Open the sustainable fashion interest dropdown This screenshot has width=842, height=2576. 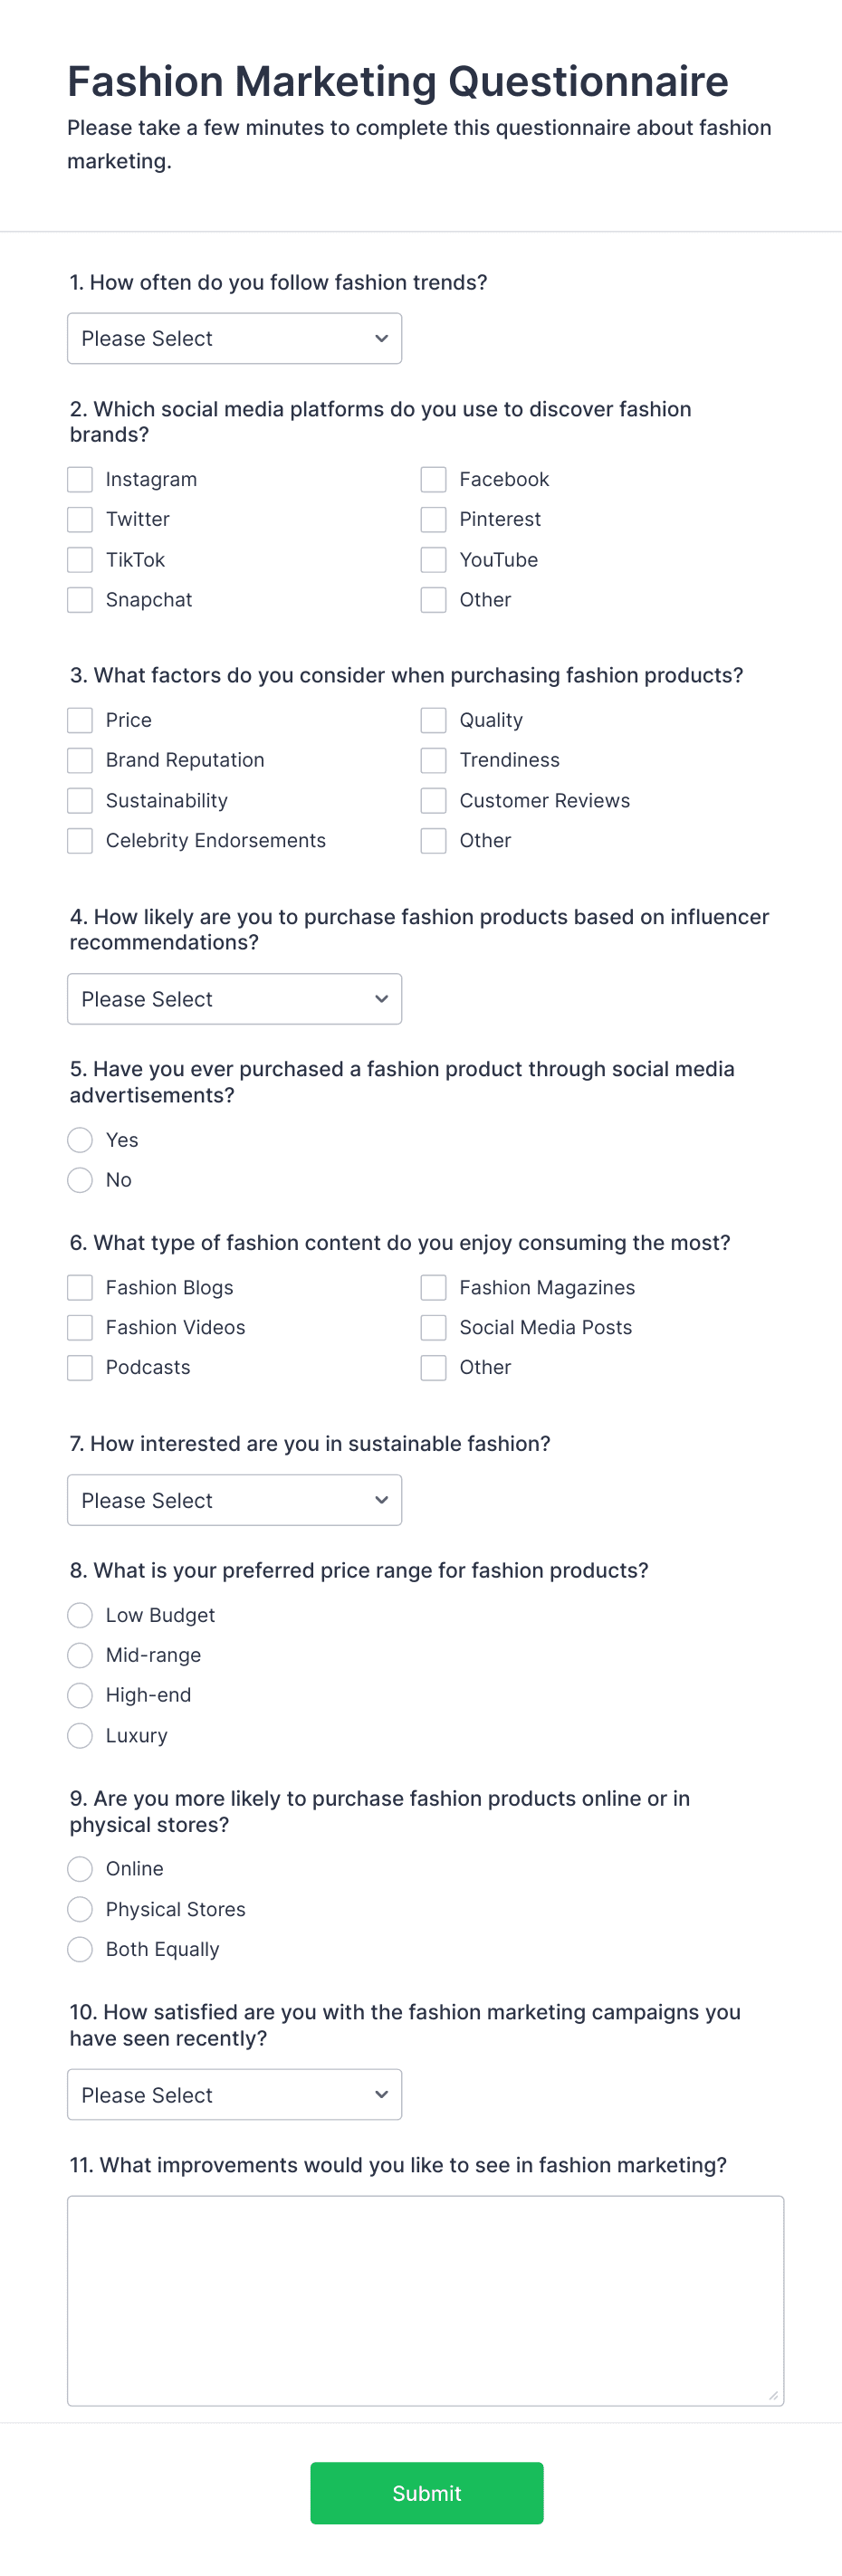(x=234, y=1499)
